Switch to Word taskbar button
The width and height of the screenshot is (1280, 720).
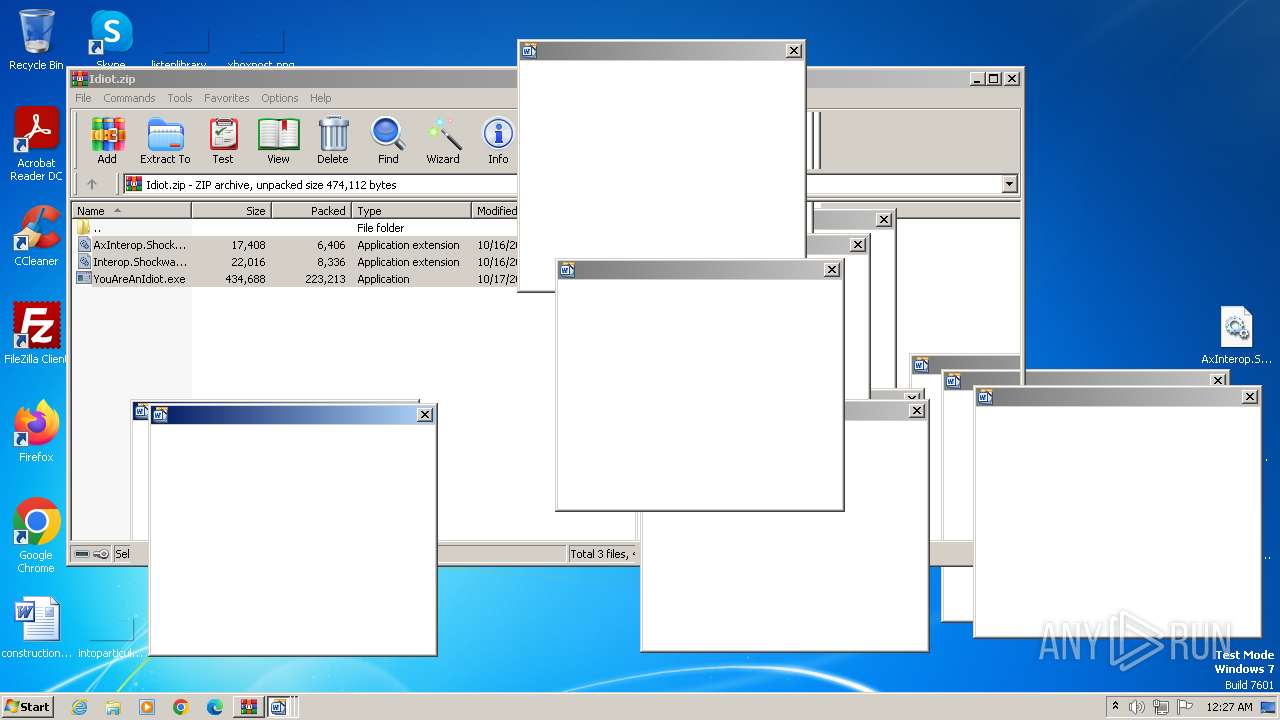279,707
